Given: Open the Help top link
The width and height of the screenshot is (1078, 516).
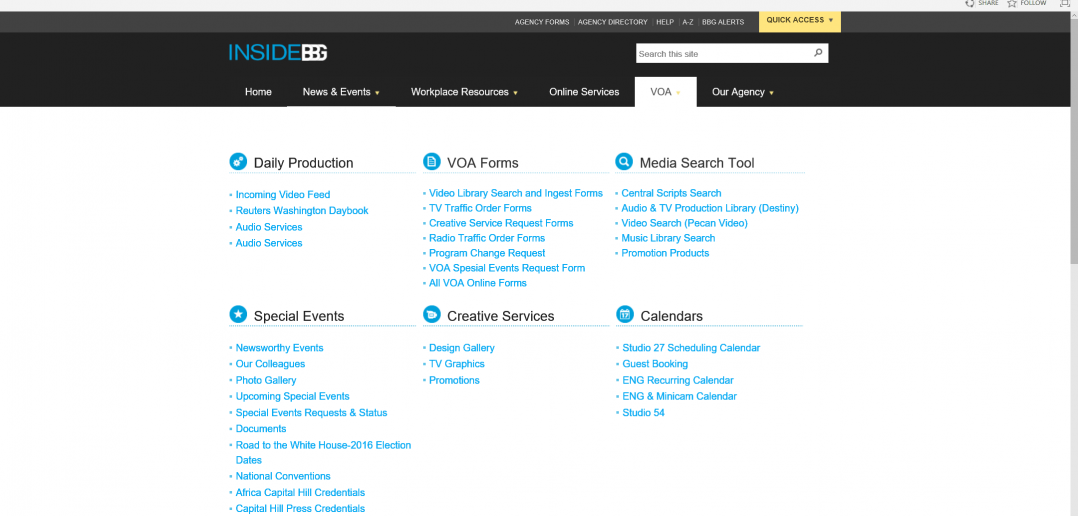Looking at the screenshot, I should coord(665,22).
